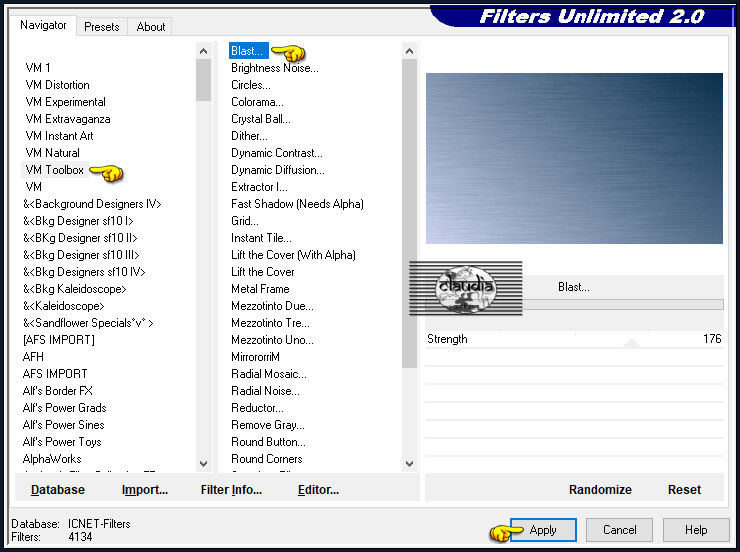The image size is (740, 552).
Task: Open Help for Filters Unlimited
Action: (x=696, y=530)
